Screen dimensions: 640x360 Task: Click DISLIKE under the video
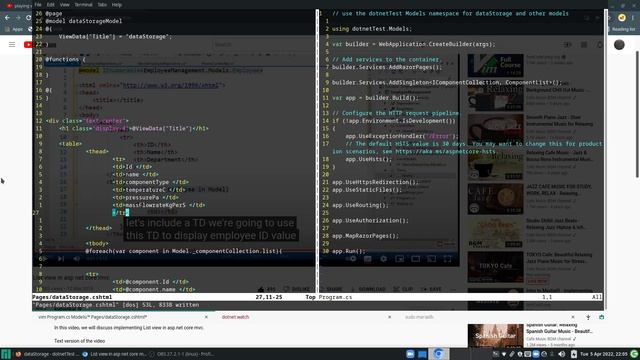[x=298, y=289]
